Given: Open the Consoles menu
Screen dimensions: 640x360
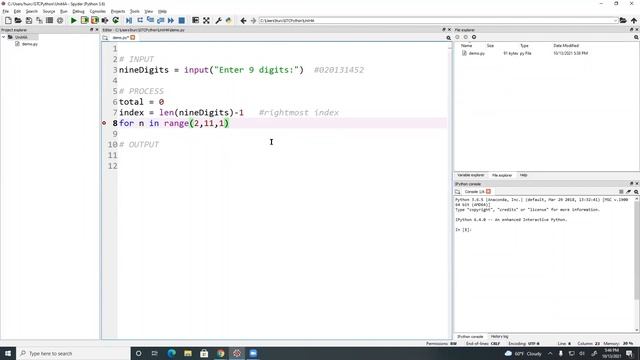Looking at the screenshot, I should tap(98, 11).
